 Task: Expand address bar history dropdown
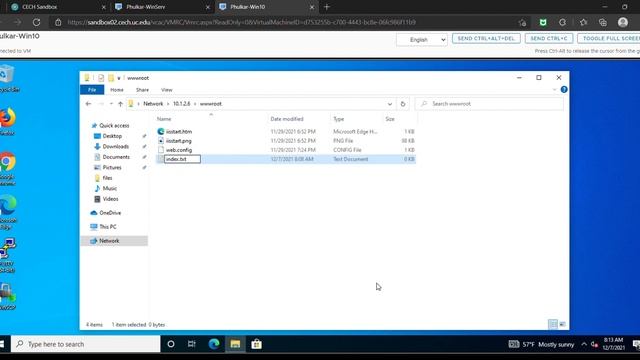tap(390, 104)
